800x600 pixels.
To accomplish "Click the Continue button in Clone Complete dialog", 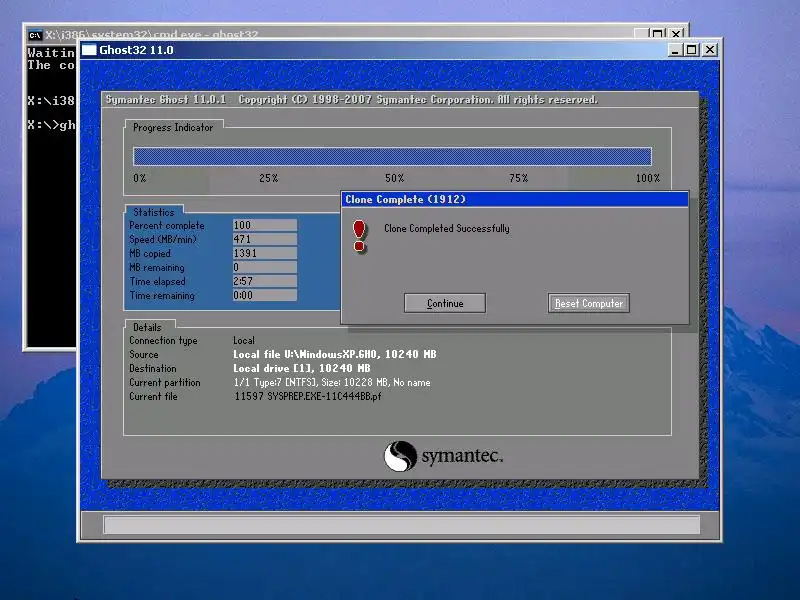I will pyautogui.click(x=444, y=303).
